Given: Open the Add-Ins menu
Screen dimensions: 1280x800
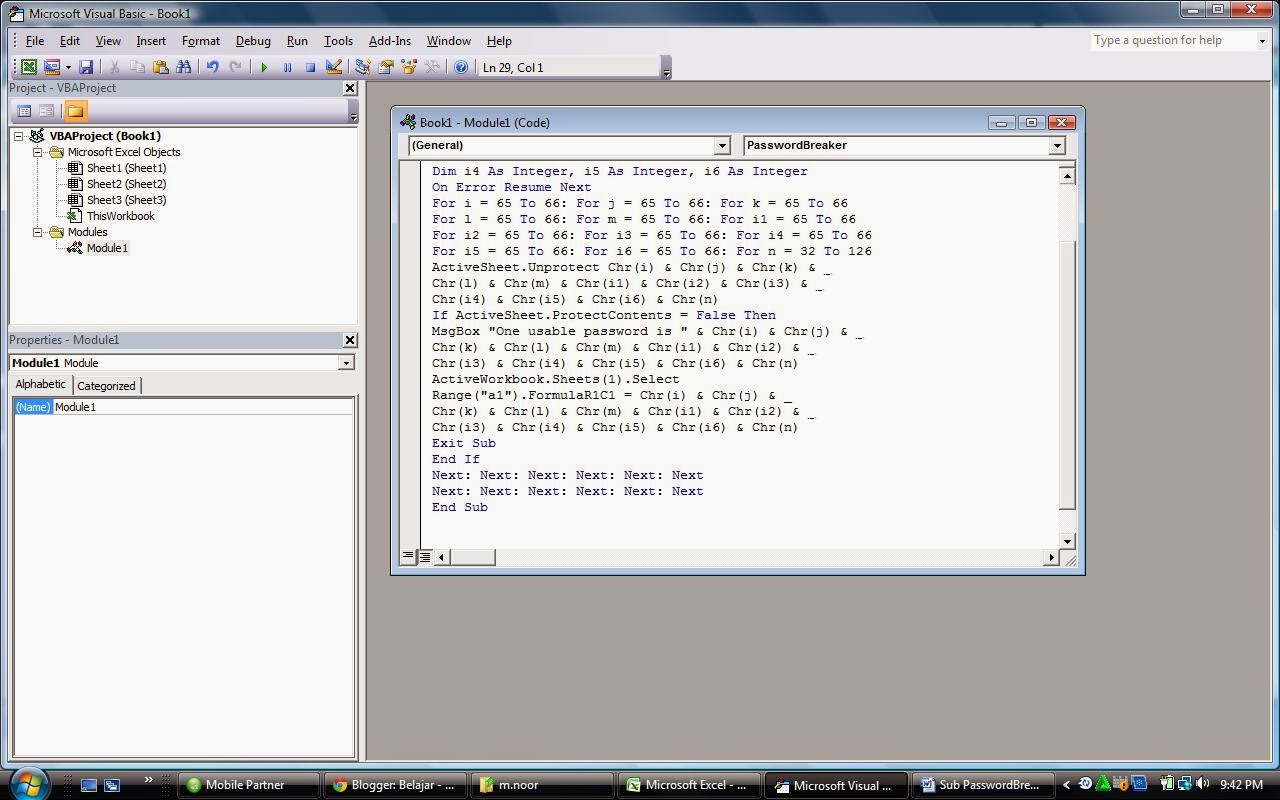Looking at the screenshot, I should click(390, 41).
